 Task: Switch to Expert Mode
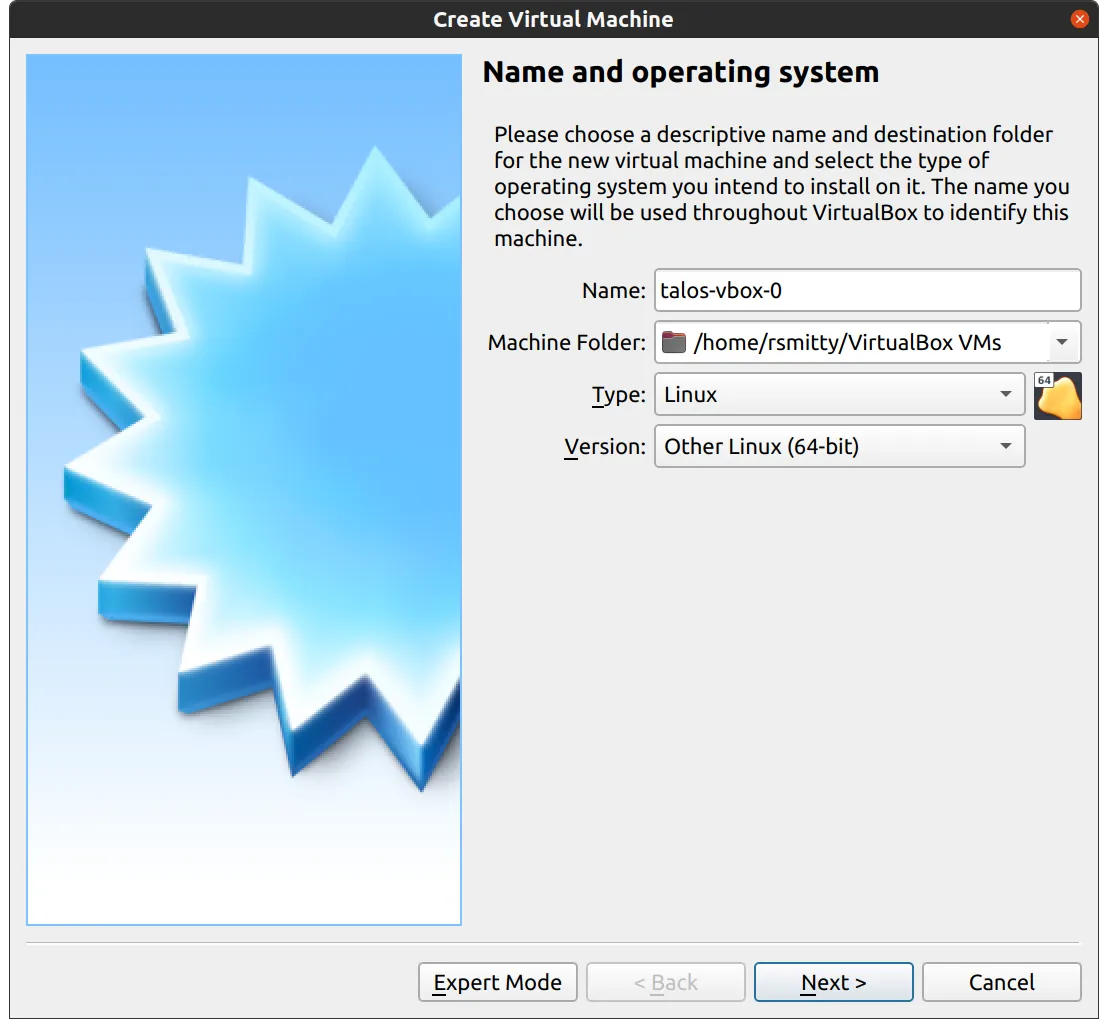pos(497,982)
